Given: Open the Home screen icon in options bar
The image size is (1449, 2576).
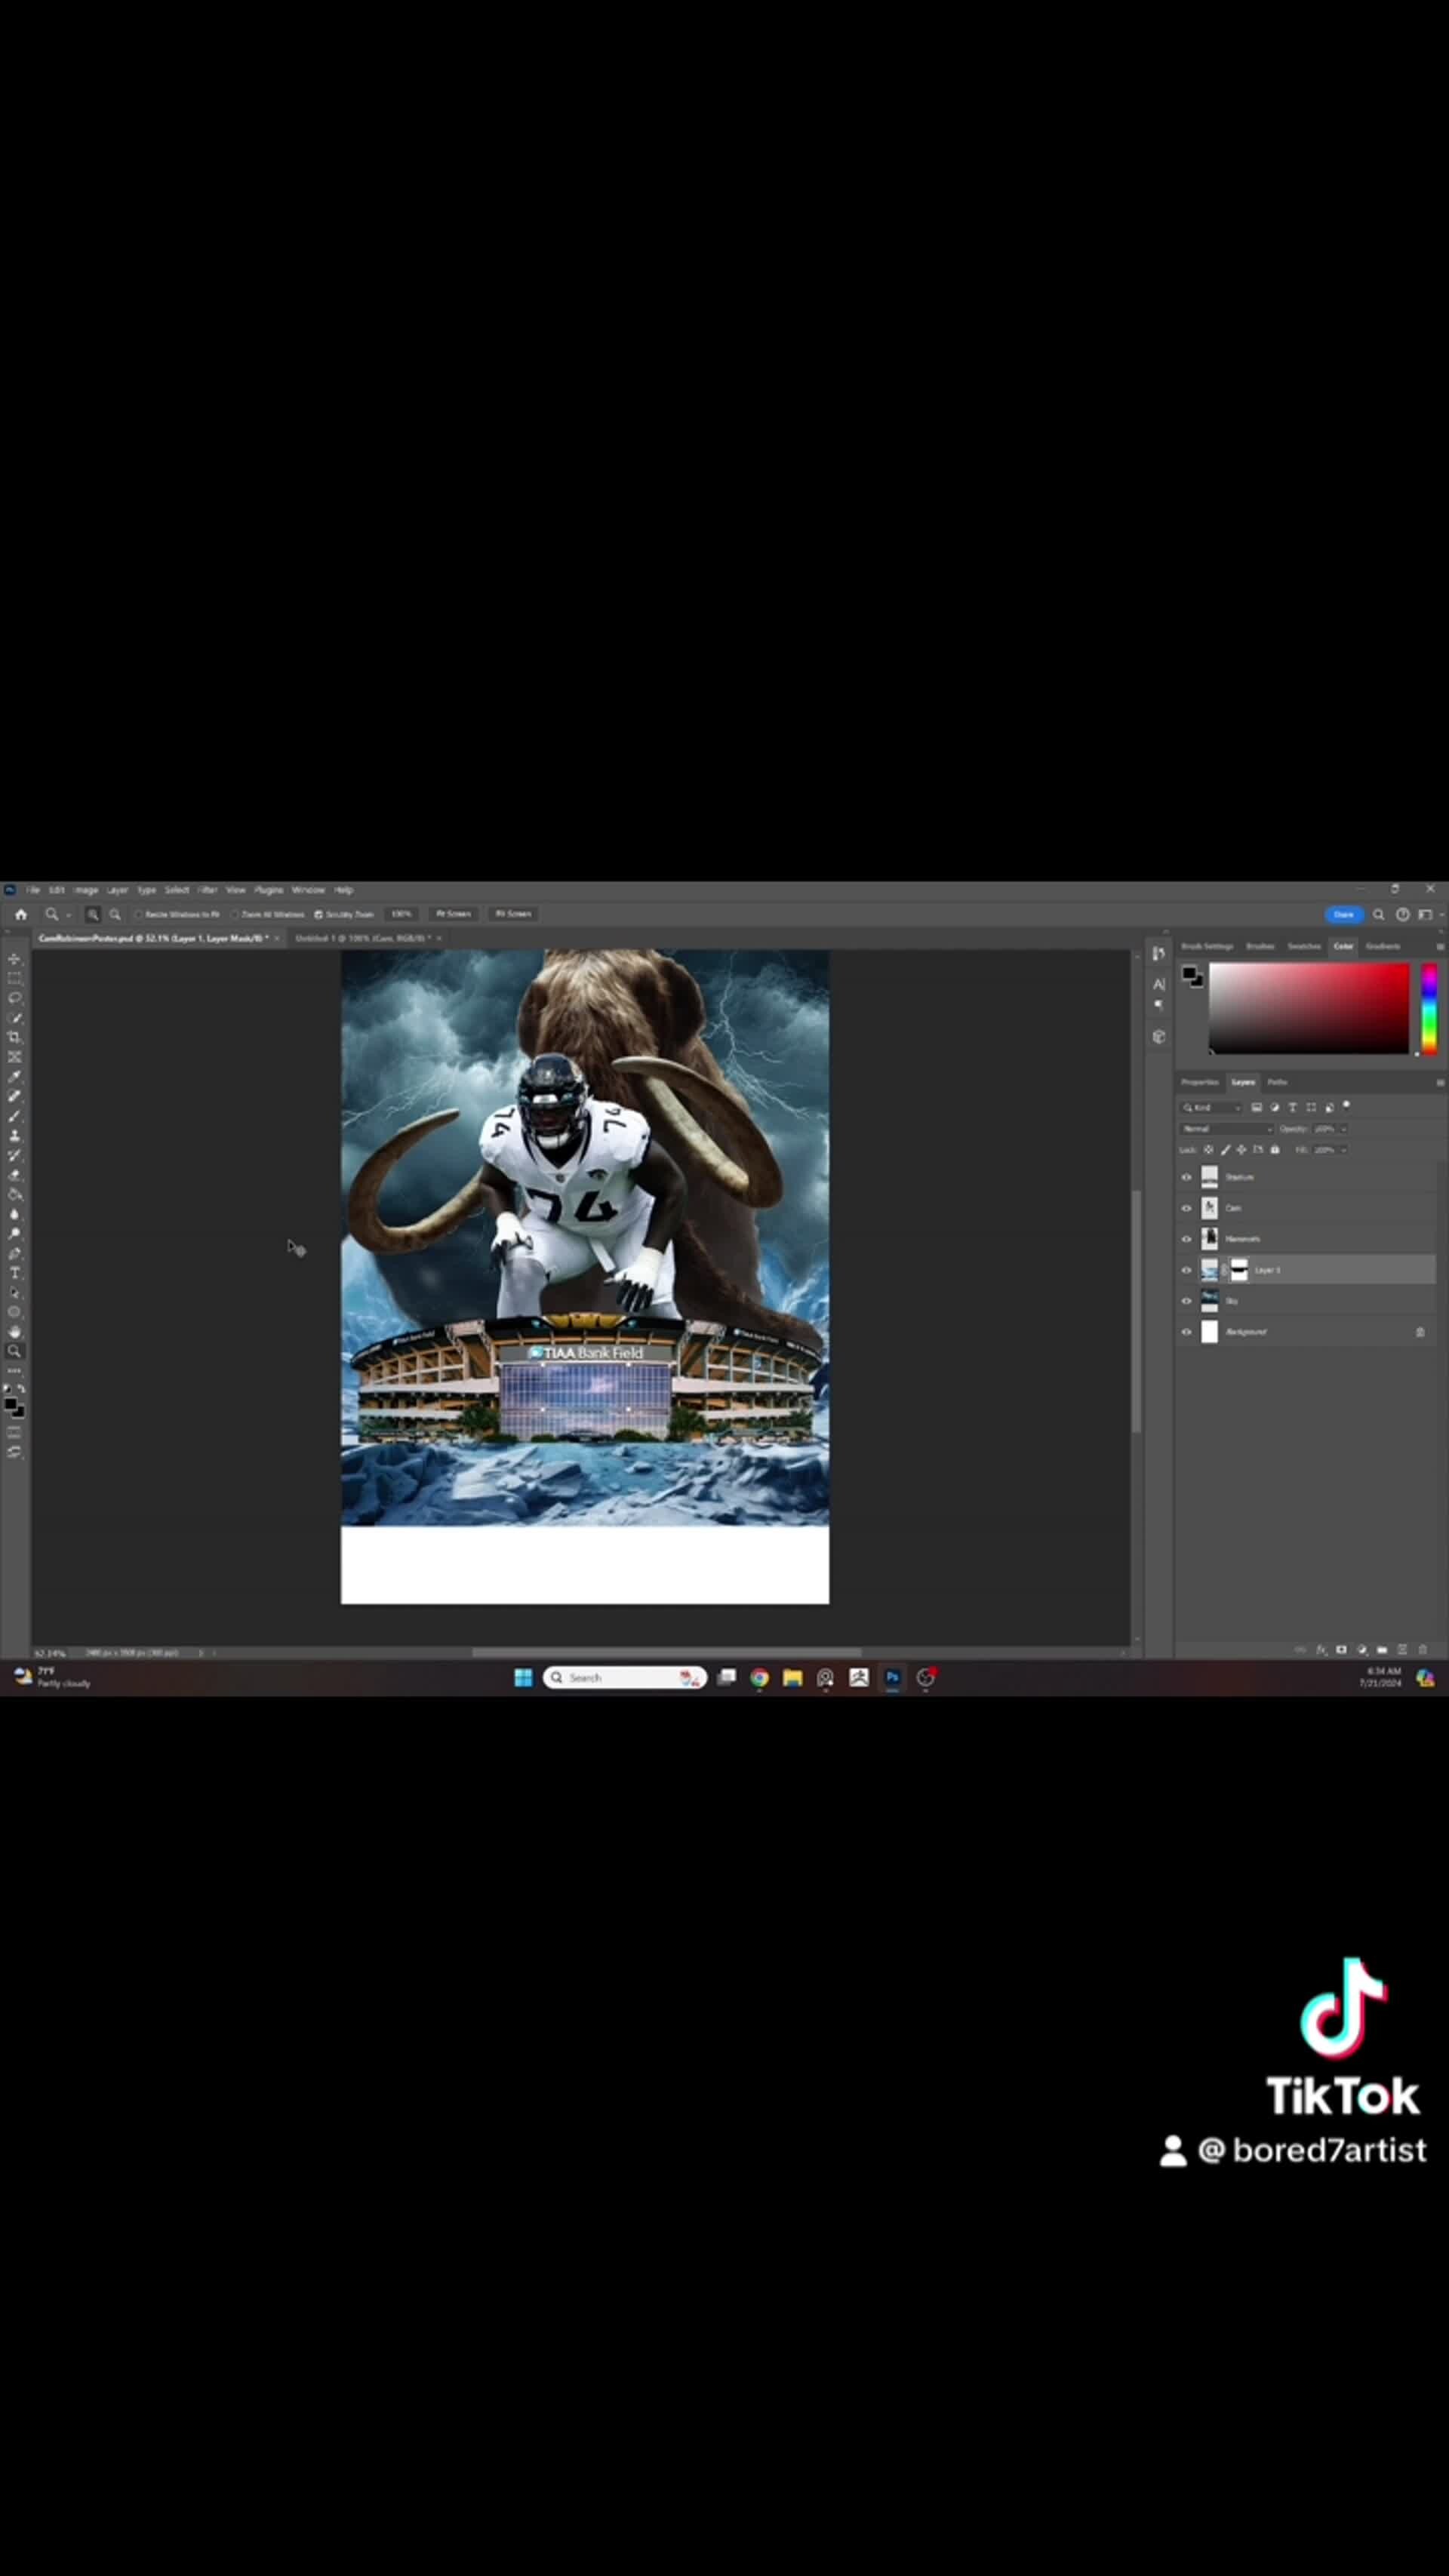Looking at the screenshot, I should point(21,914).
